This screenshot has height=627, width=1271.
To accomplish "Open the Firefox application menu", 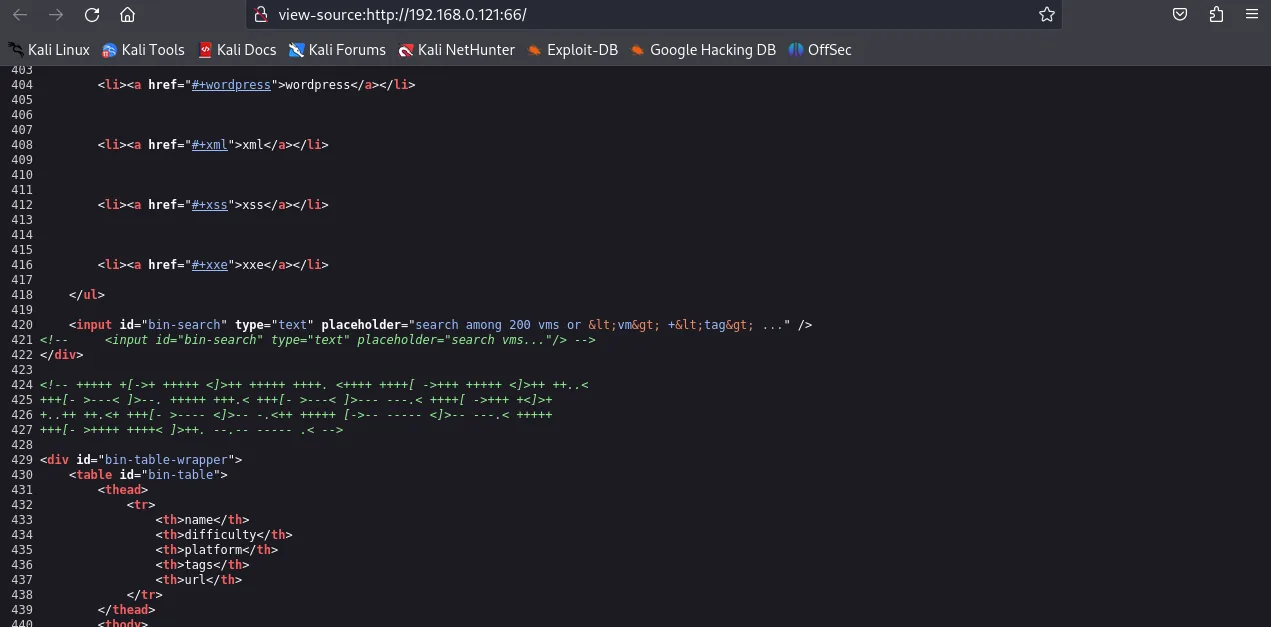I will [x=1251, y=15].
